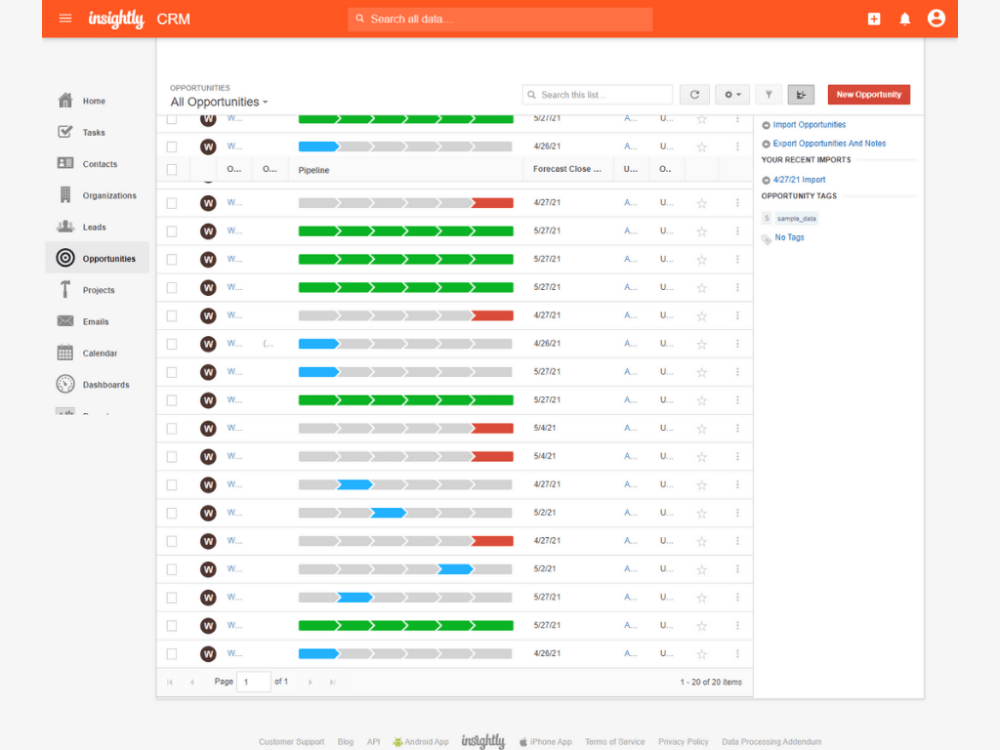The image size is (1000, 750).
Task: Check row with first-stage blue pipeline dated 5/27/21
Action: [172, 372]
